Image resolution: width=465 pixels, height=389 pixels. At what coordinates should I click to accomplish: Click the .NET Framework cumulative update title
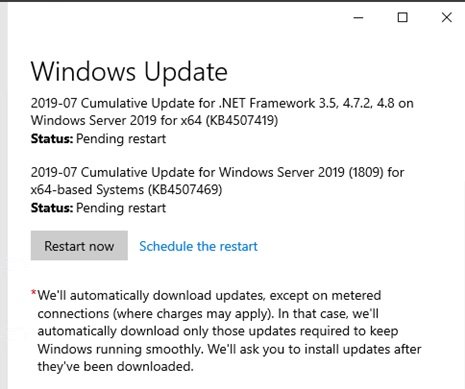(x=222, y=112)
